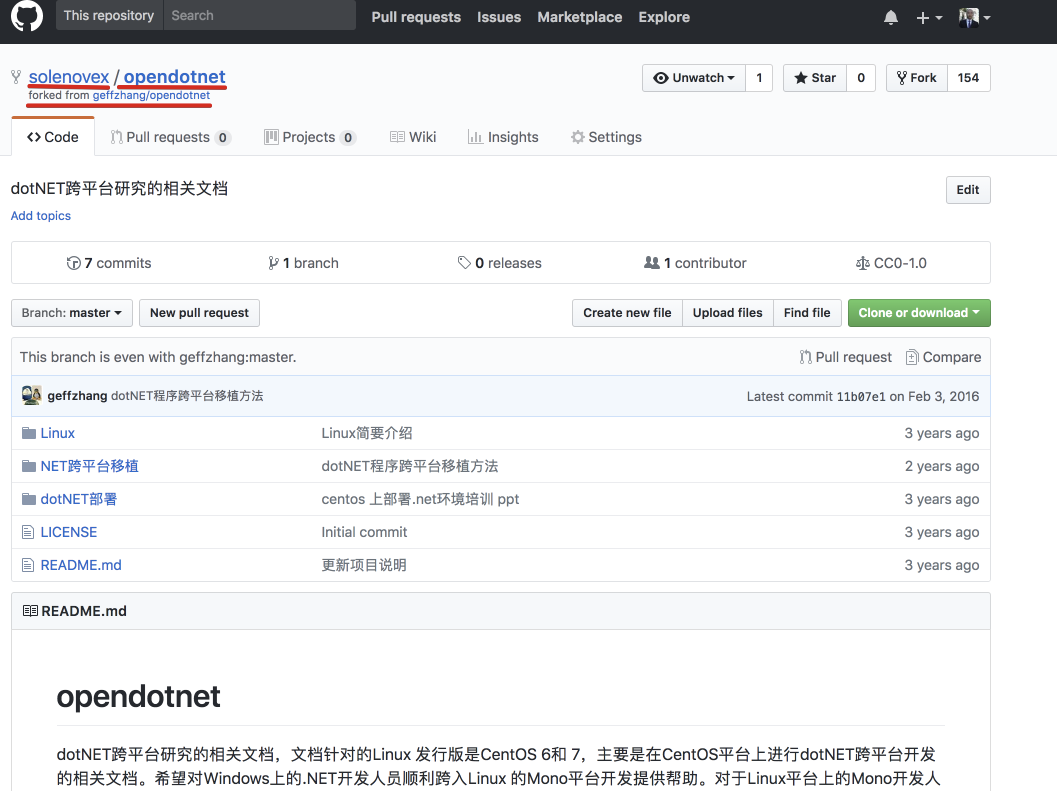Click the Wiki book icon
The width and height of the screenshot is (1057, 791).
point(397,137)
